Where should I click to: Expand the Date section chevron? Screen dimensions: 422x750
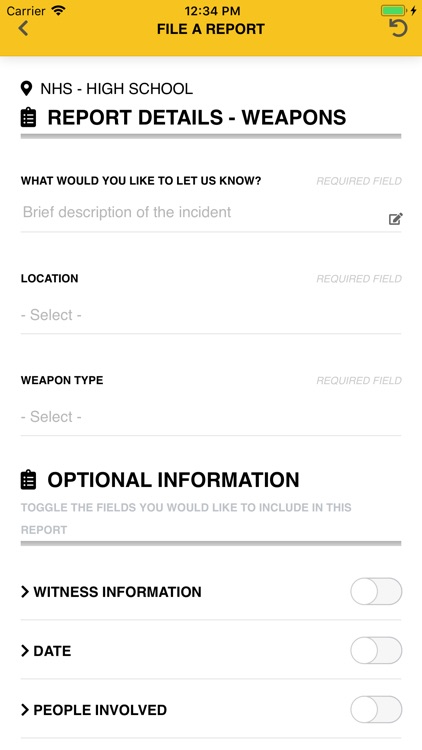click(x=25, y=651)
